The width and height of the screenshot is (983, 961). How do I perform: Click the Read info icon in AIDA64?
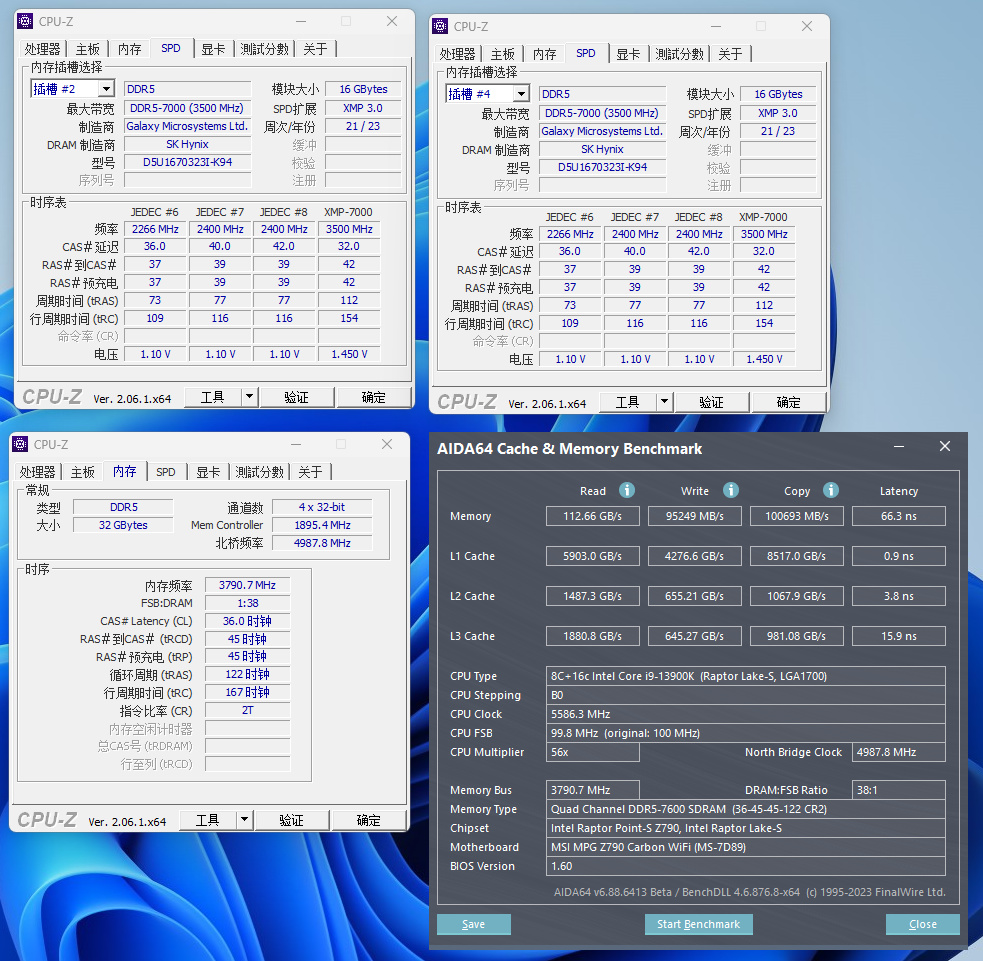click(627, 490)
